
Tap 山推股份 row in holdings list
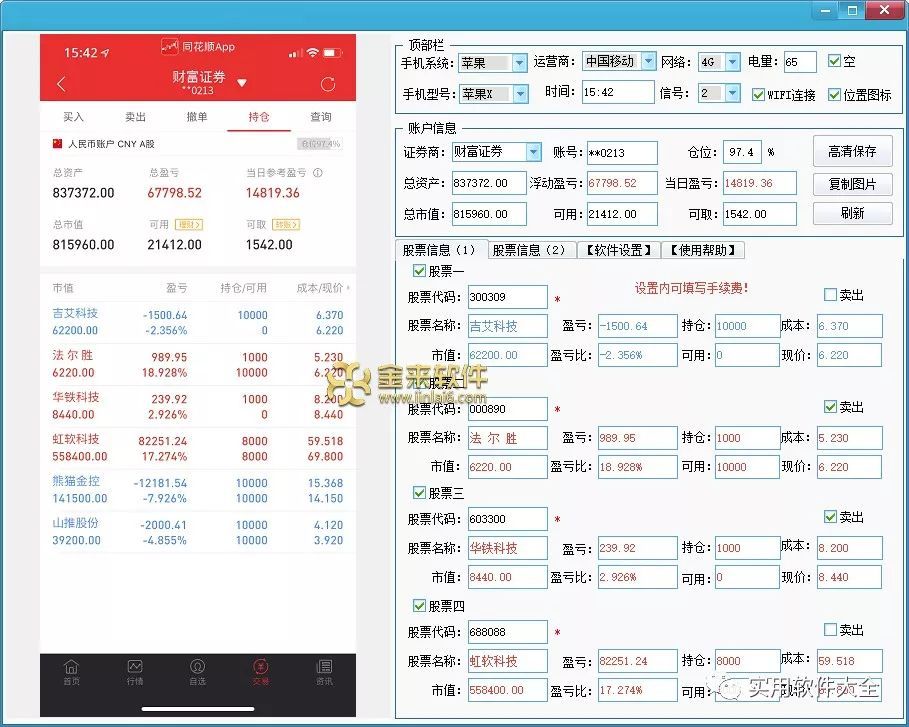pyautogui.click(x=198, y=532)
